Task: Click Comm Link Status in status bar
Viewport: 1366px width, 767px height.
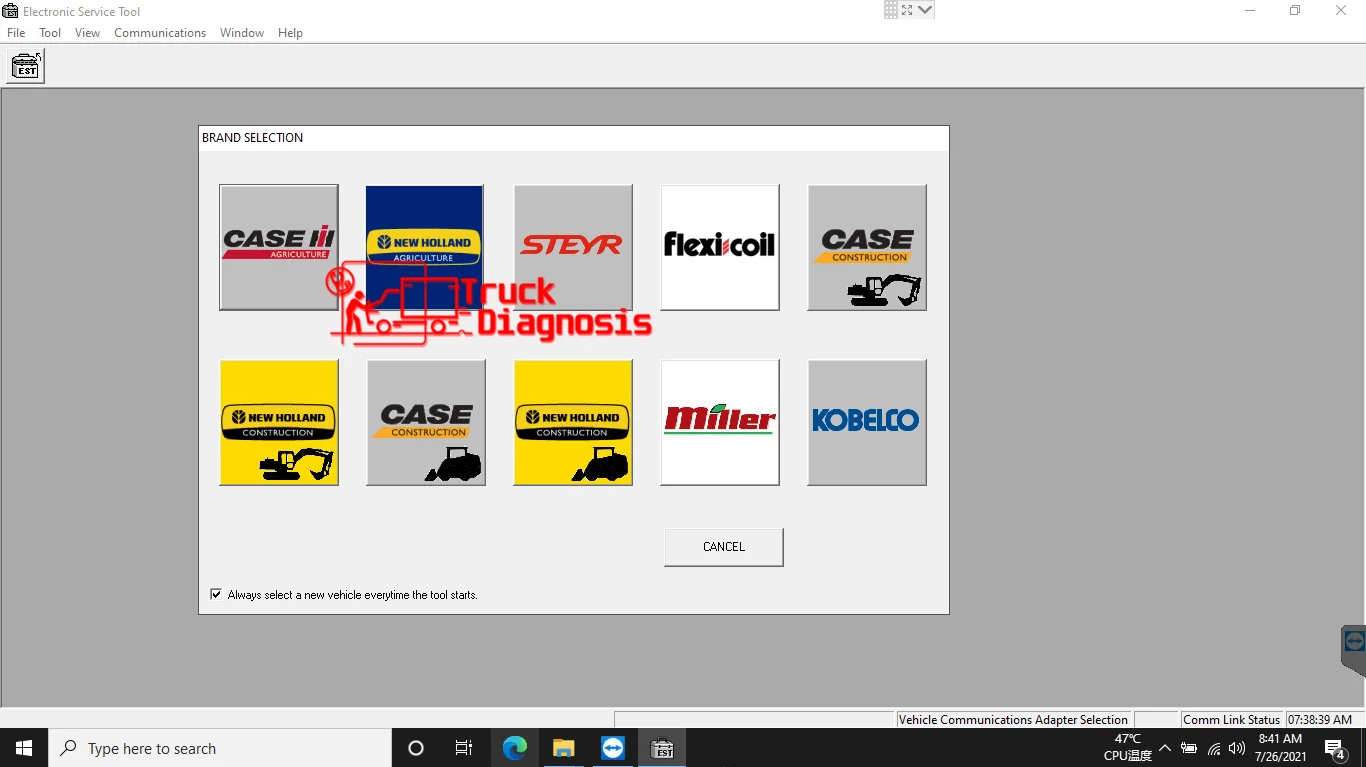Action: pos(1231,719)
